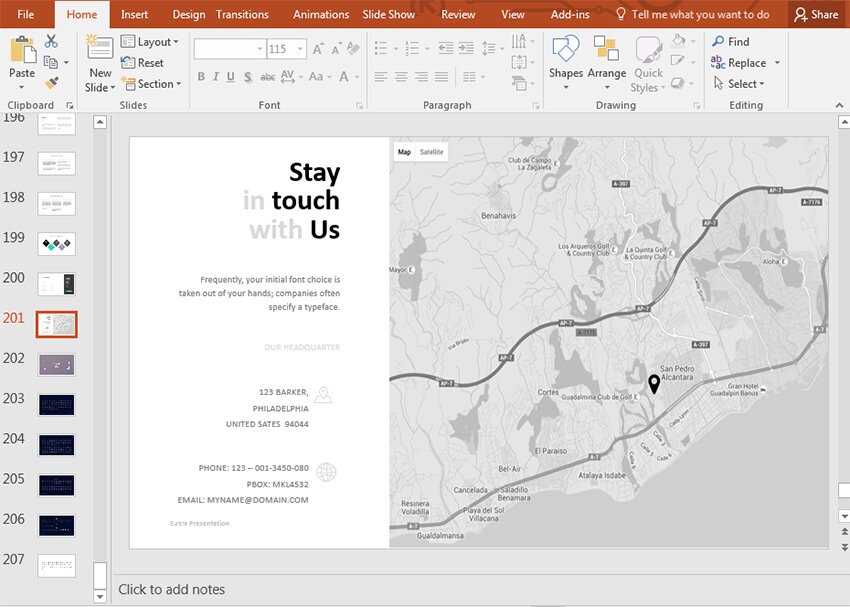Switch the map to Satellite view
Screen dimensions: 850x607
pos(432,152)
